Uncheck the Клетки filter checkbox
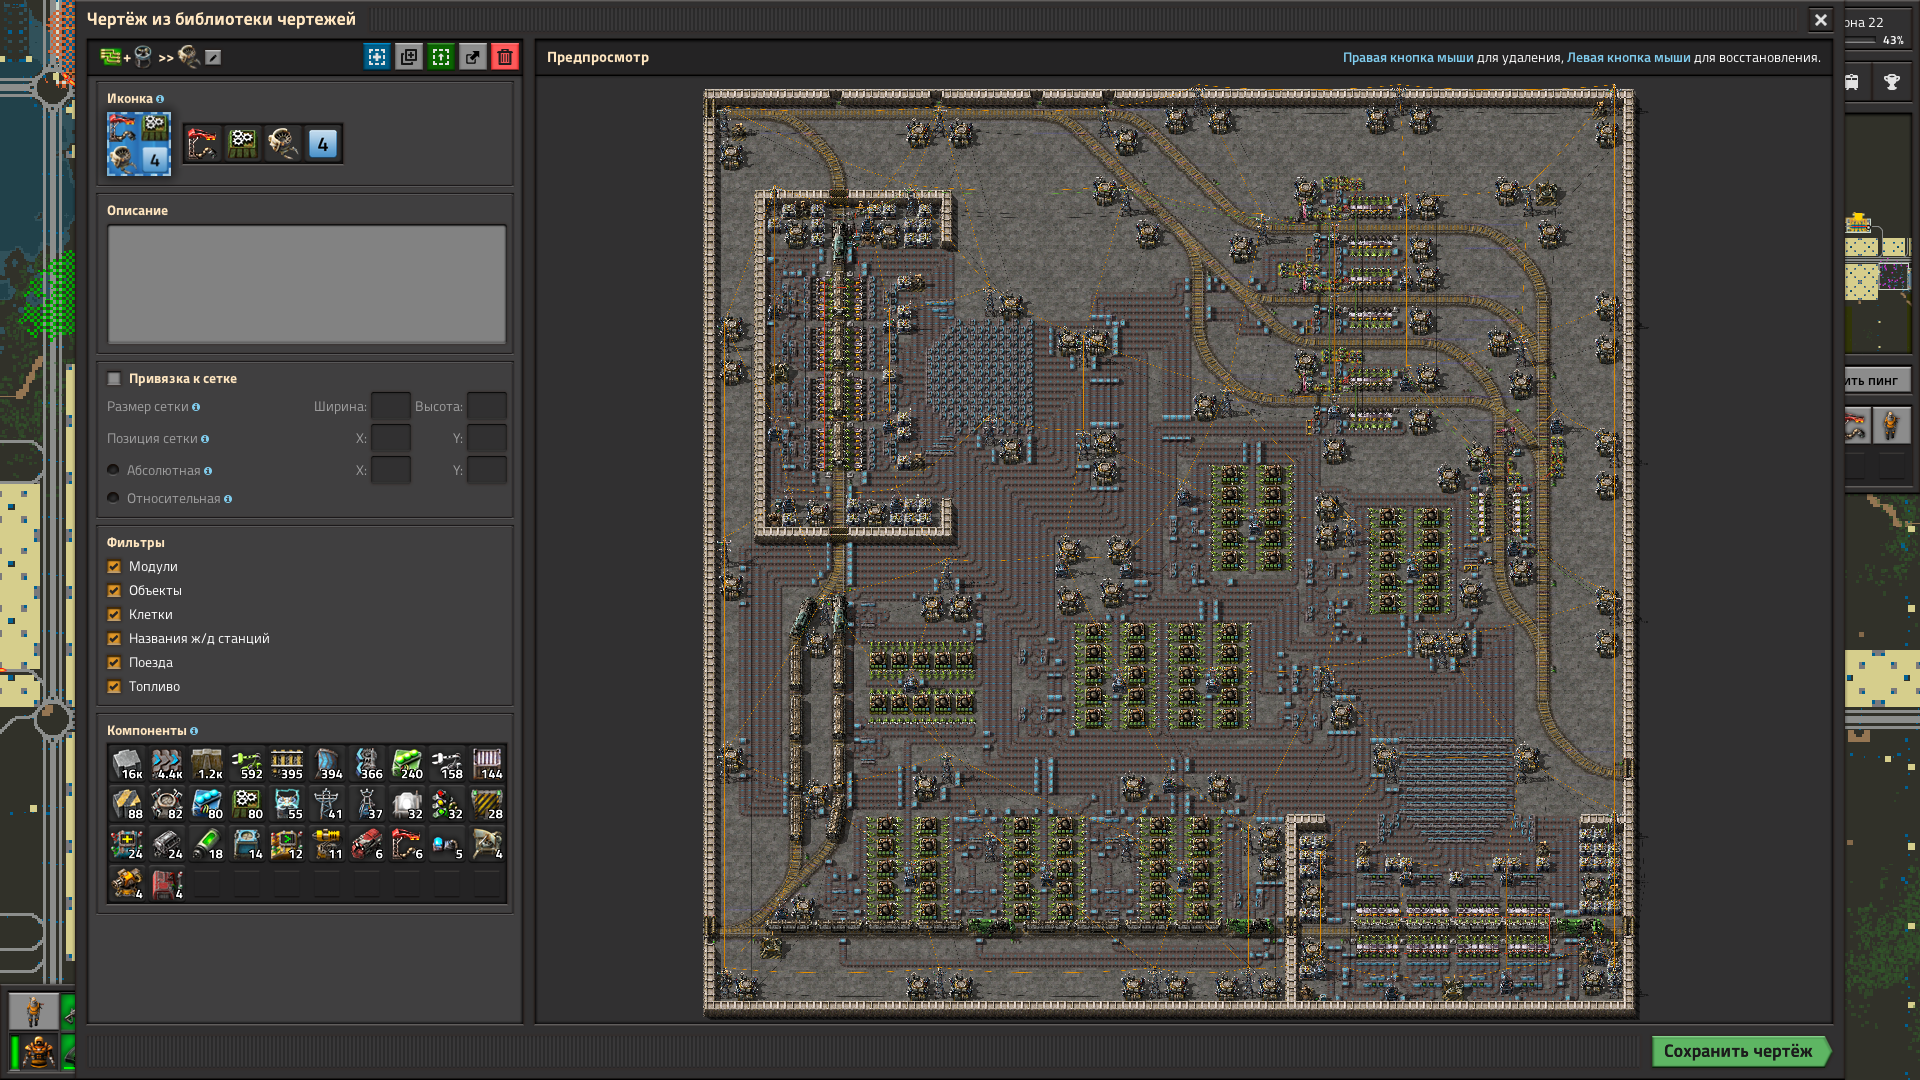This screenshot has width=1920, height=1080. tap(114, 615)
